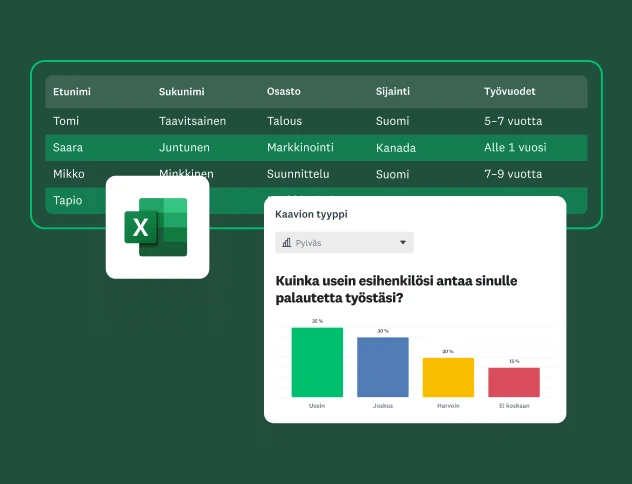The height and width of the screenshot is (484, 632).
Task: Click the Joskus axis label
Action: [383, 406]
